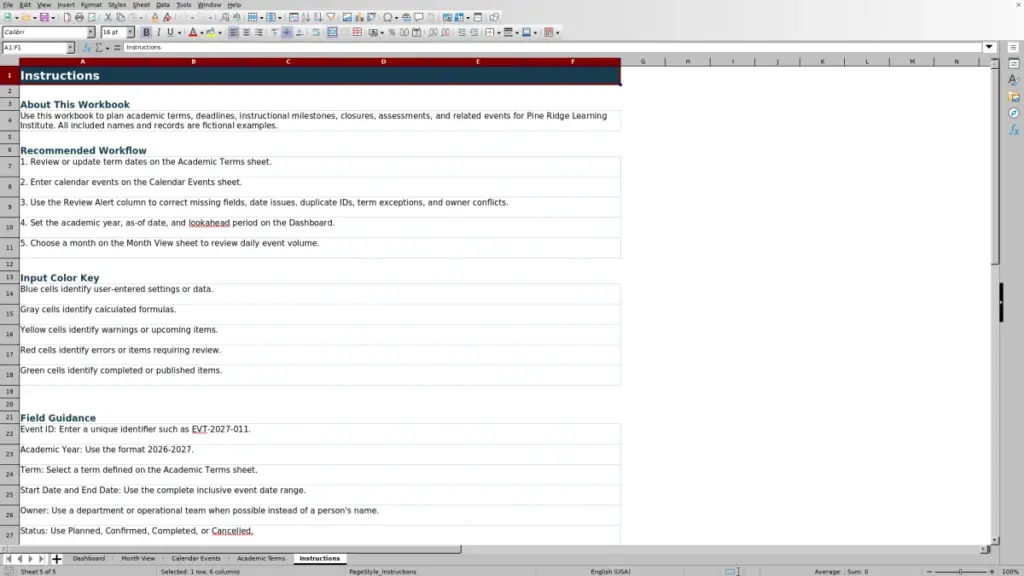Click the Align Right icon

[x=259, y=32]
